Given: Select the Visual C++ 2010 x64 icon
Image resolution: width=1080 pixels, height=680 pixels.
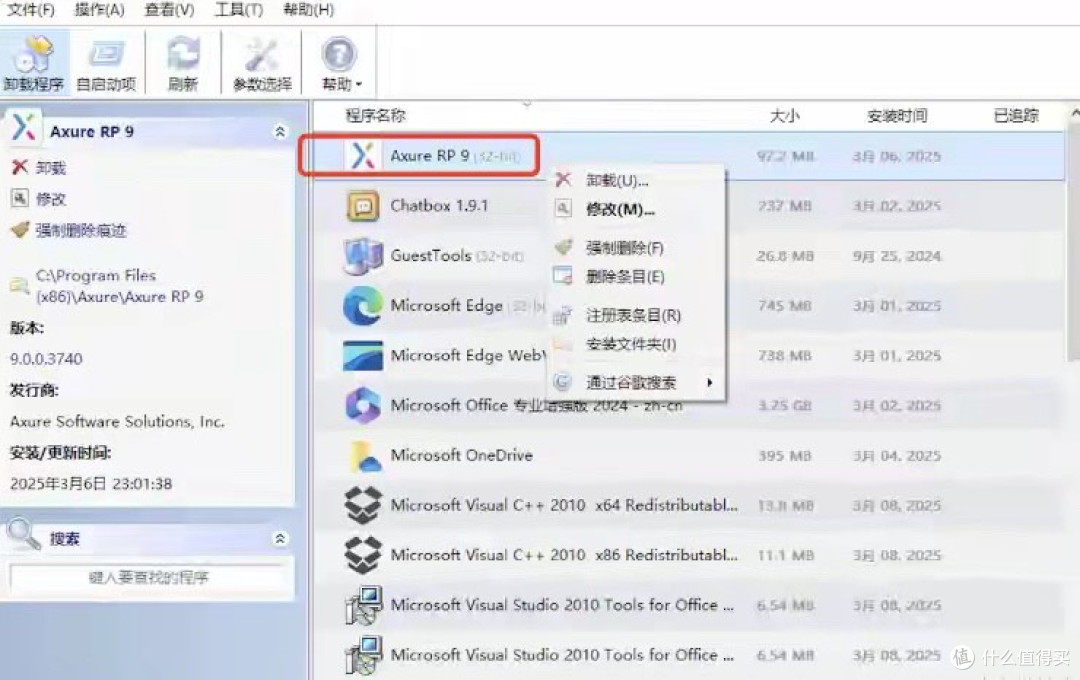Looking at the screenshot, I should click(x=363, y=505).
